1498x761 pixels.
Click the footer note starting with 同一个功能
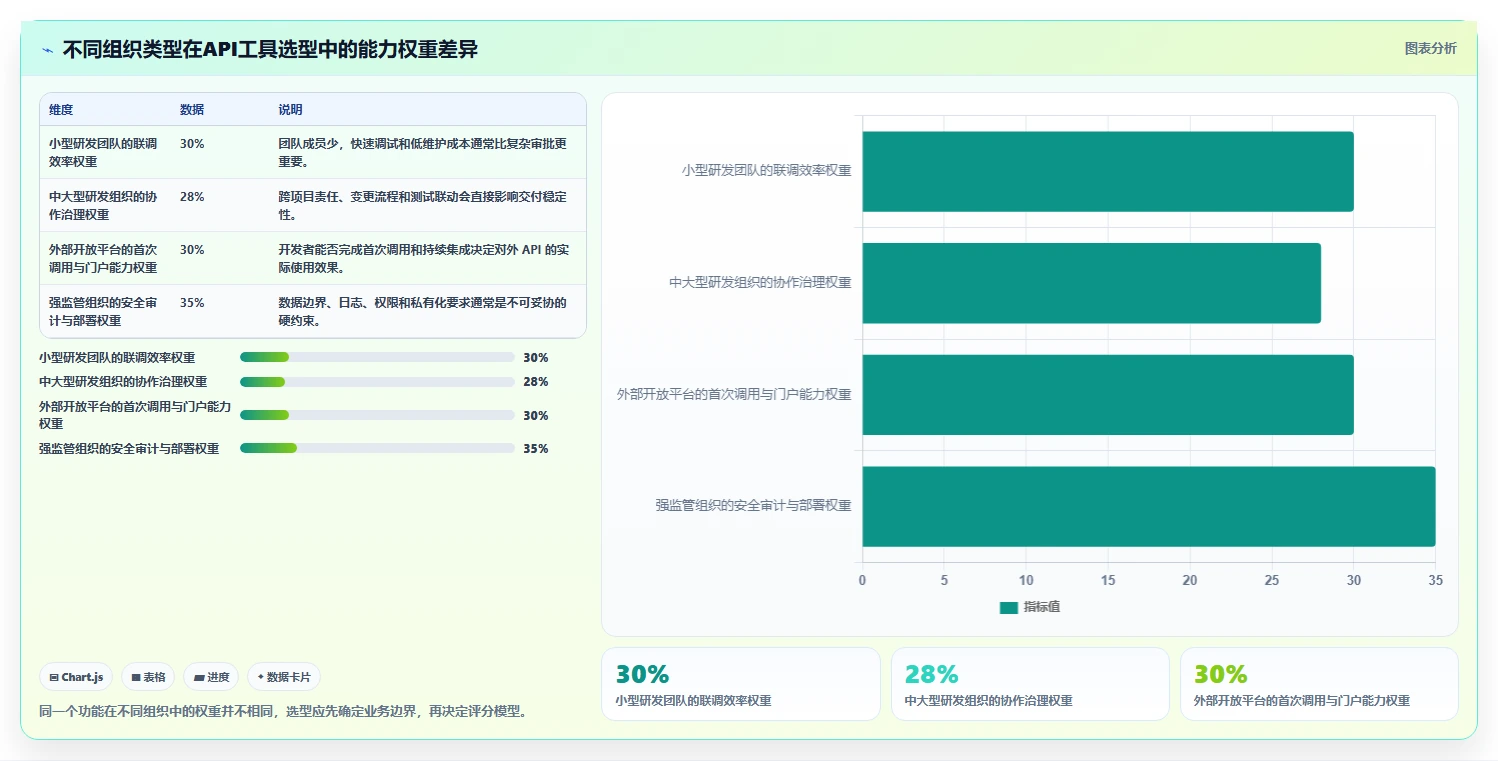click(283, 712)
